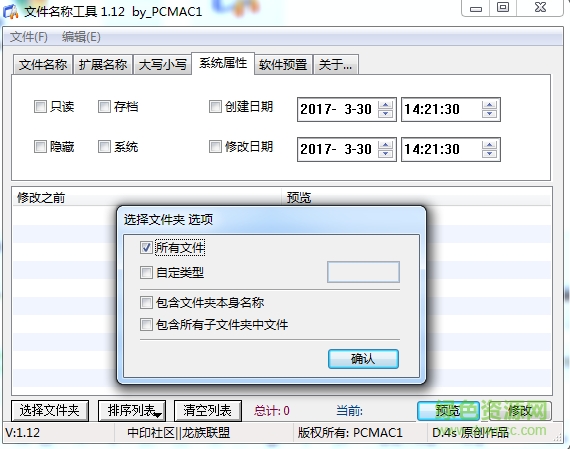570x449 pixels.
Task: Increase the 修改日期 time with up arrow
Action: click(x=489, y=145)
